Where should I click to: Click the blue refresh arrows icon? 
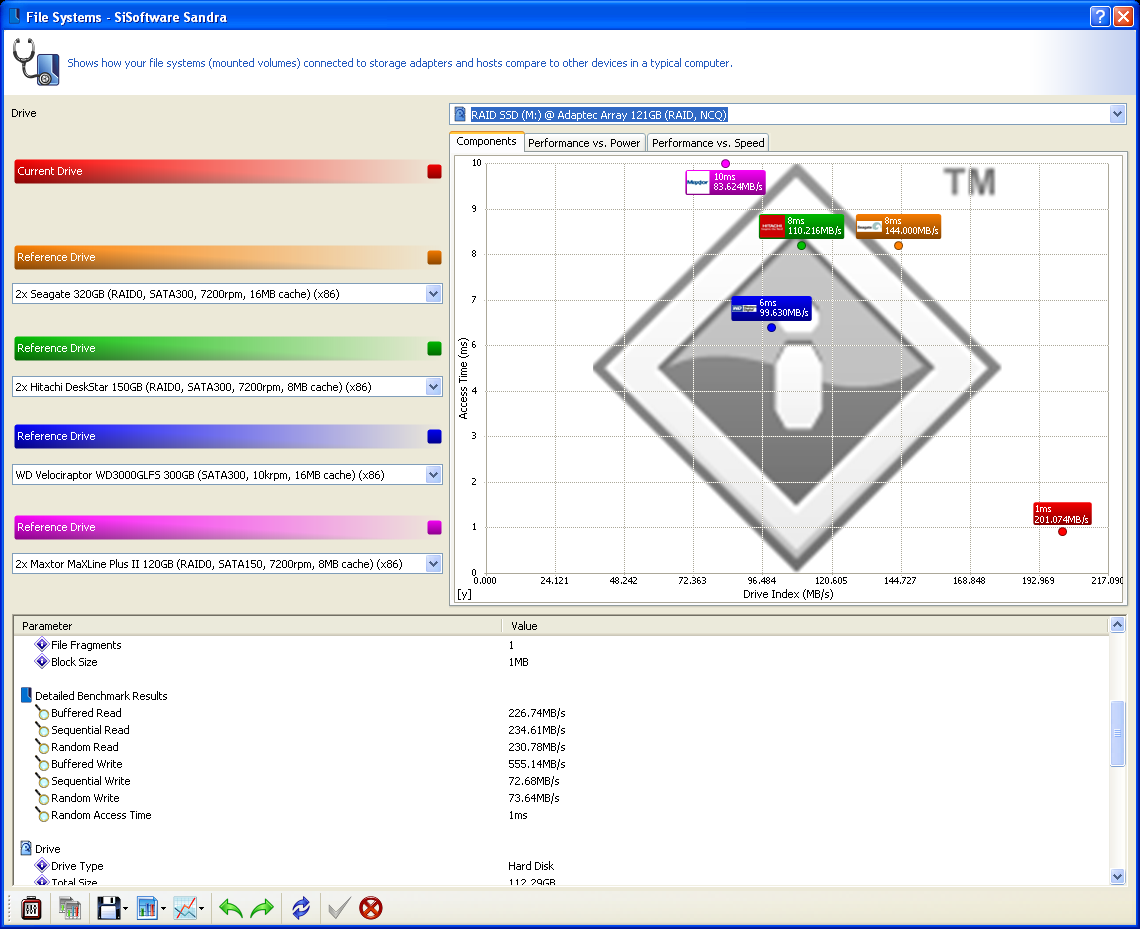[301, 908]
